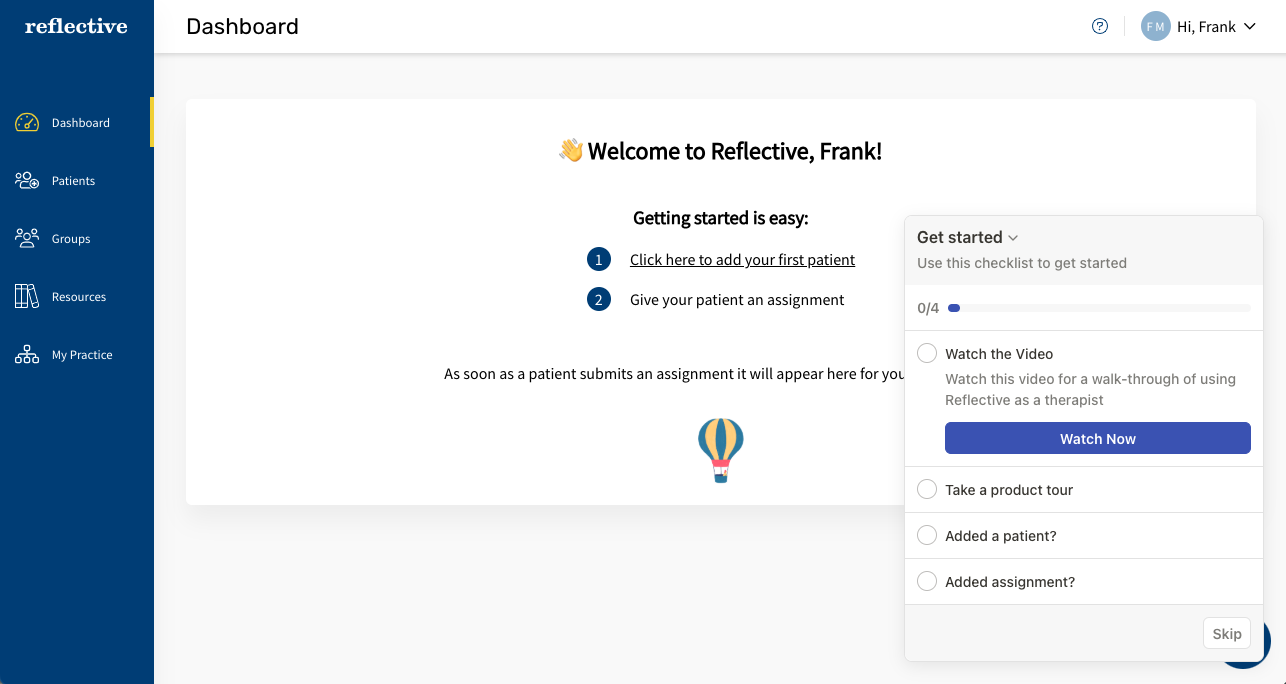The image size is (1286, 684).
Task: Tick the Added a patient circle
Action: tap(927, 535)
